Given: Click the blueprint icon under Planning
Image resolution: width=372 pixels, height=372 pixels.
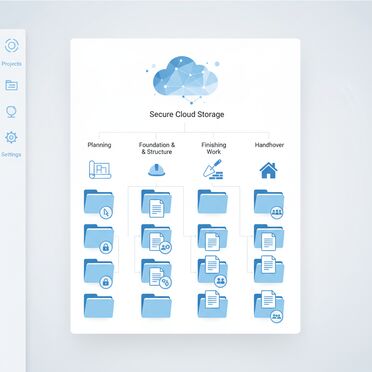Looking at the screenshot, I should (x=100, y=170).
